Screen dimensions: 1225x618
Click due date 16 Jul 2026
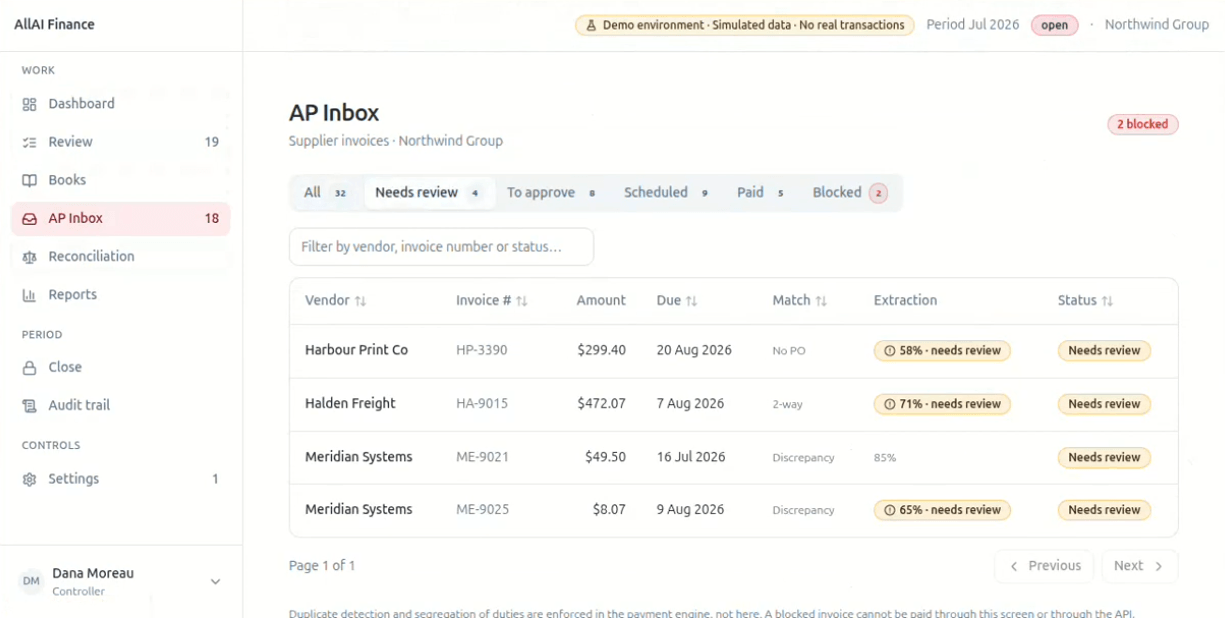pyautogui.click(x=691, y=457)
